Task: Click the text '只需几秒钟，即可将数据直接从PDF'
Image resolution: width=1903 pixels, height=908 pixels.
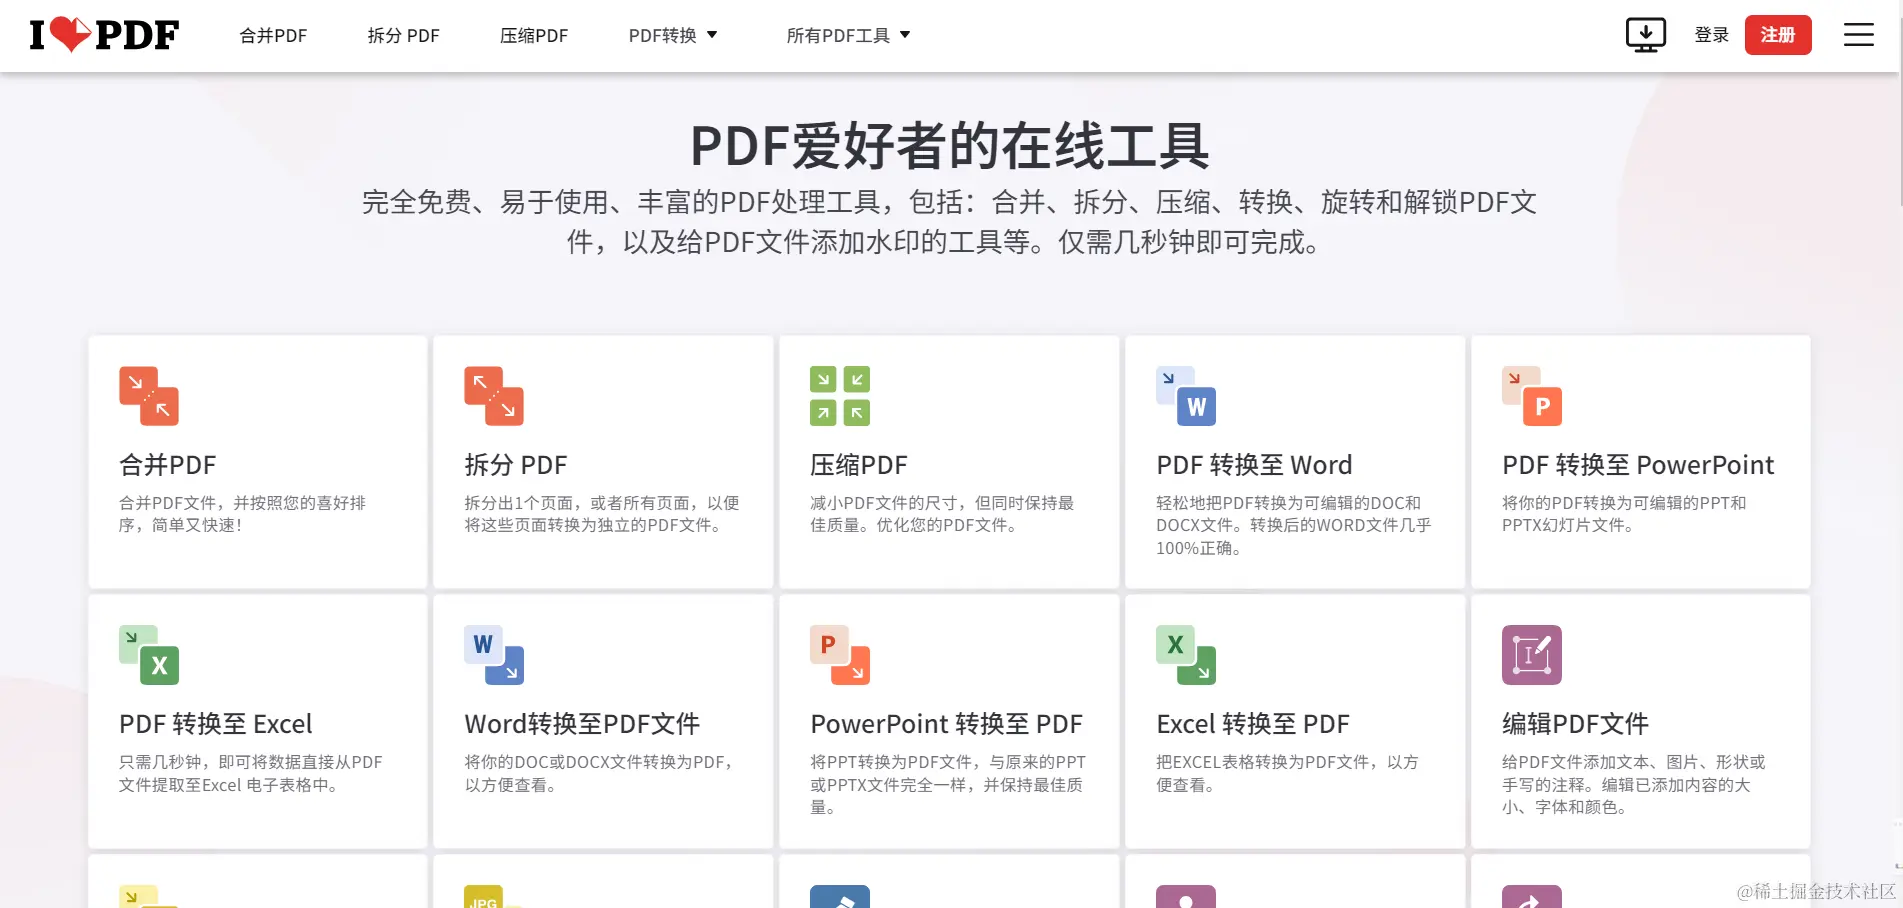Action: [x=251, y=762]
